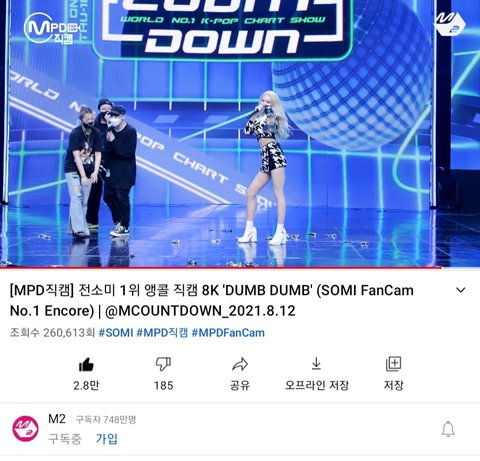Viewport: 480px width, 461px height.
Task: Tap the 2.8만 like count
Action: coord(86,385)
